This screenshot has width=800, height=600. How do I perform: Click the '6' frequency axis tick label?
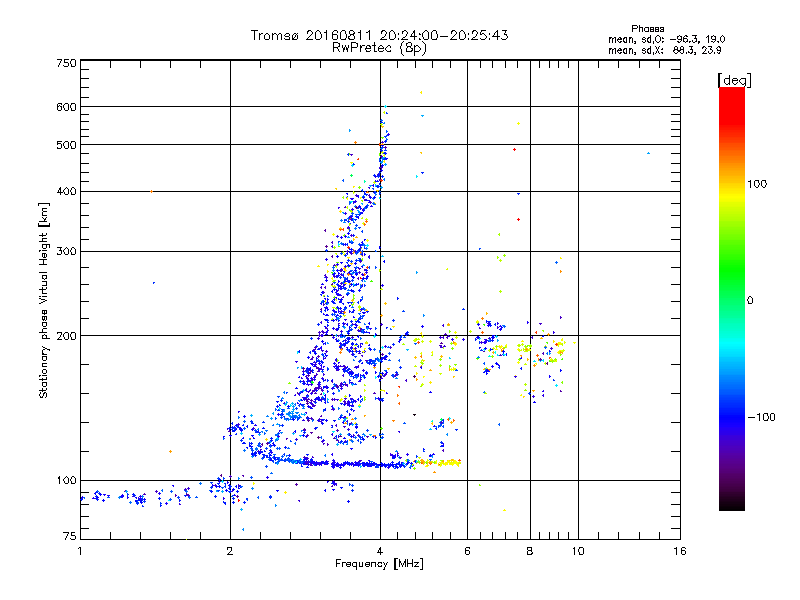[467, 551]
